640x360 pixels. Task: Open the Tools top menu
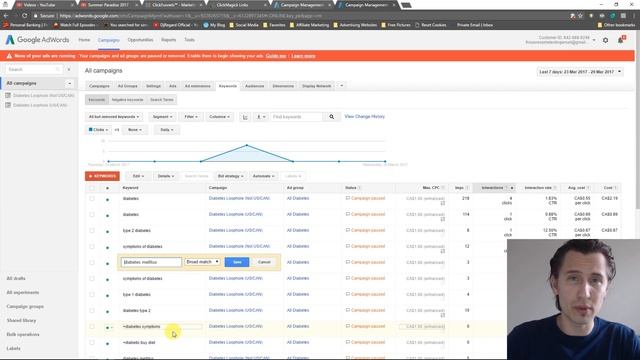pos(189,40)
